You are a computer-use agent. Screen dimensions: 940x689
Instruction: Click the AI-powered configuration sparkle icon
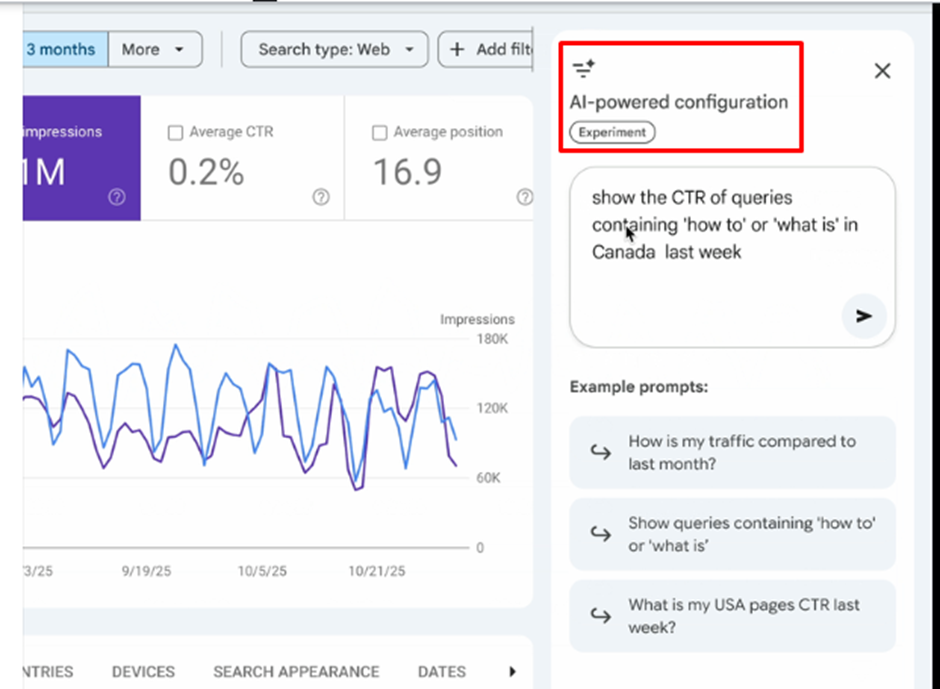click(x=583, y=68)
